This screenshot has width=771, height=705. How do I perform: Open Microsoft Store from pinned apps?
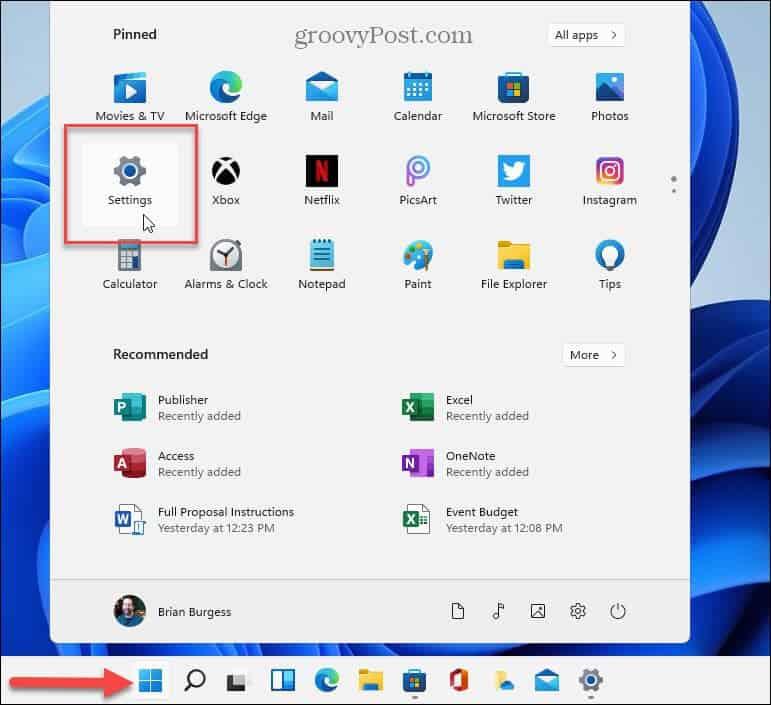514,98
